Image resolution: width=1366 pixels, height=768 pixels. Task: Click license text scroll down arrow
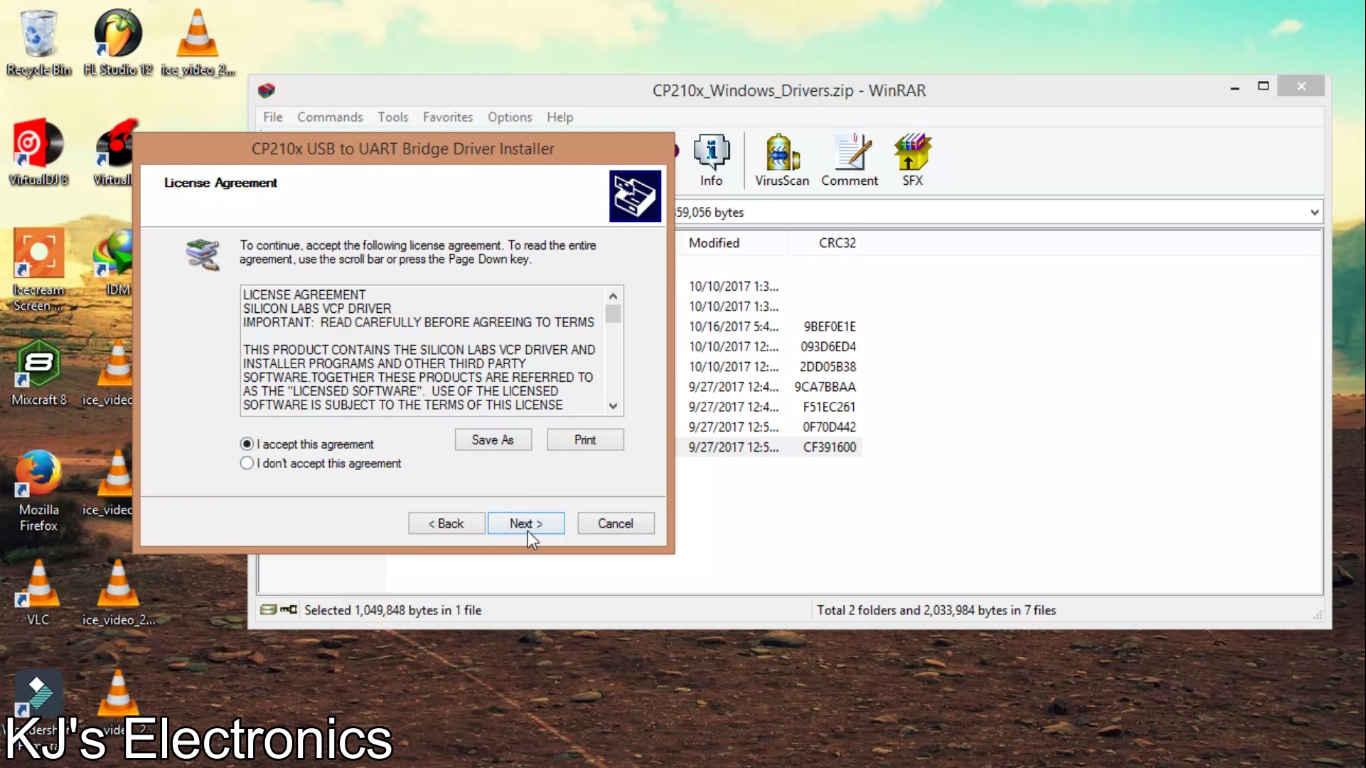(613, 406)
